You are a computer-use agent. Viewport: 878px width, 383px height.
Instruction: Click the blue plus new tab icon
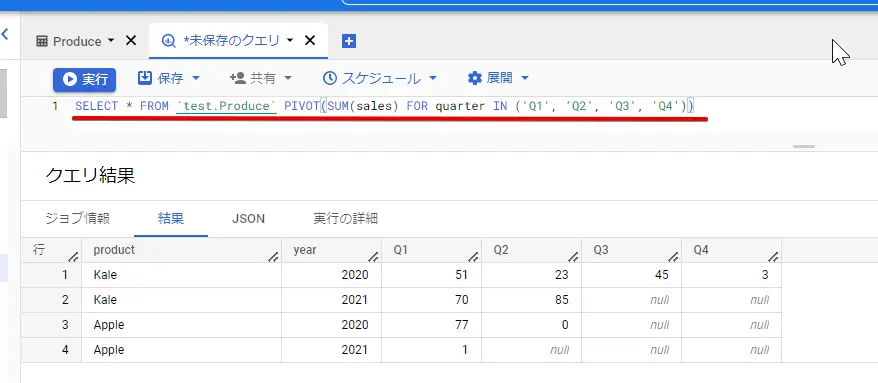[349, 41]
